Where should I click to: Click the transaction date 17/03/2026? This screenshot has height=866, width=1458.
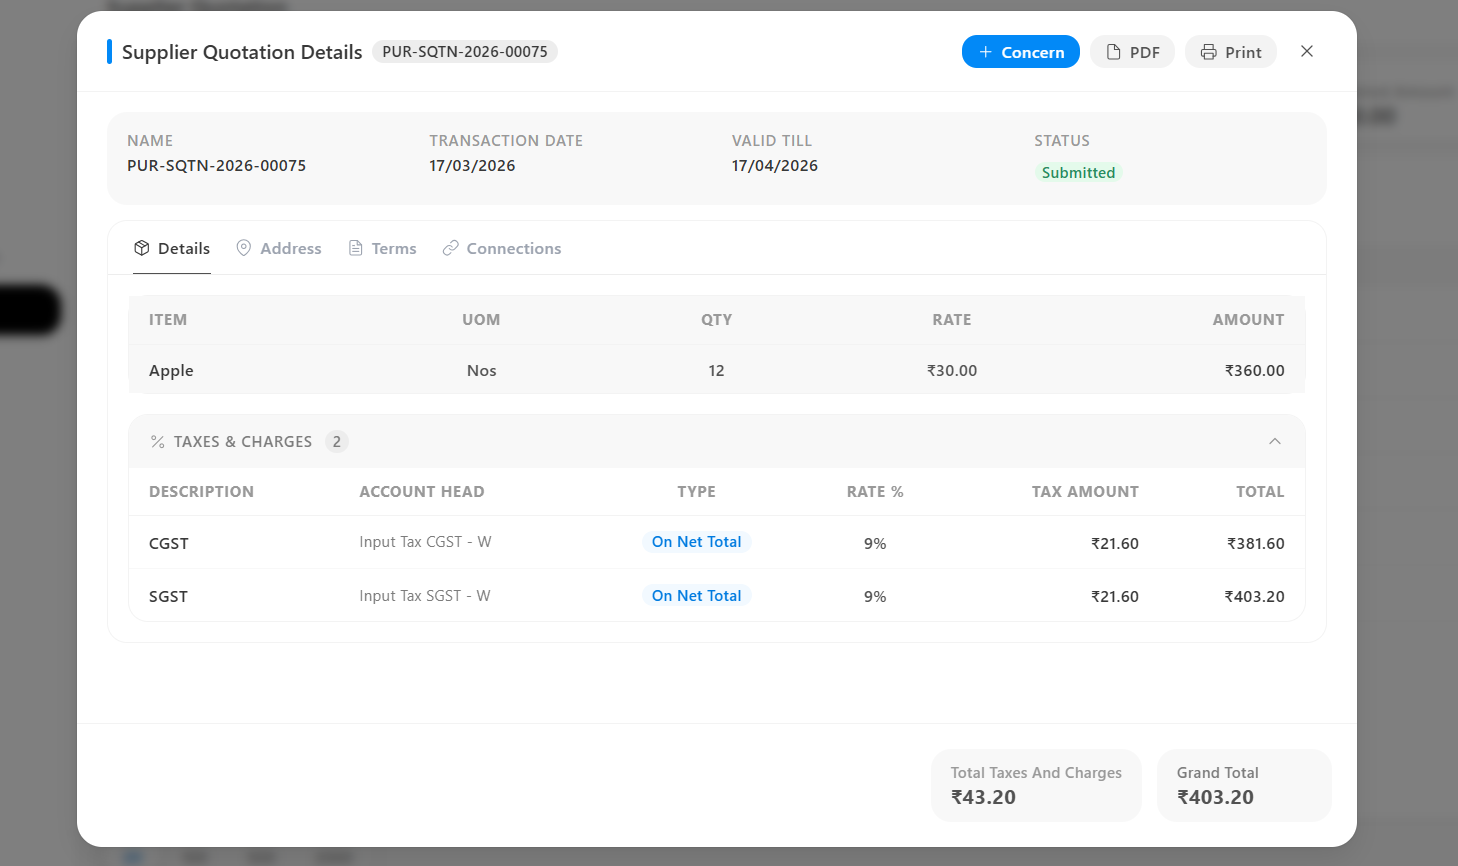472,166
